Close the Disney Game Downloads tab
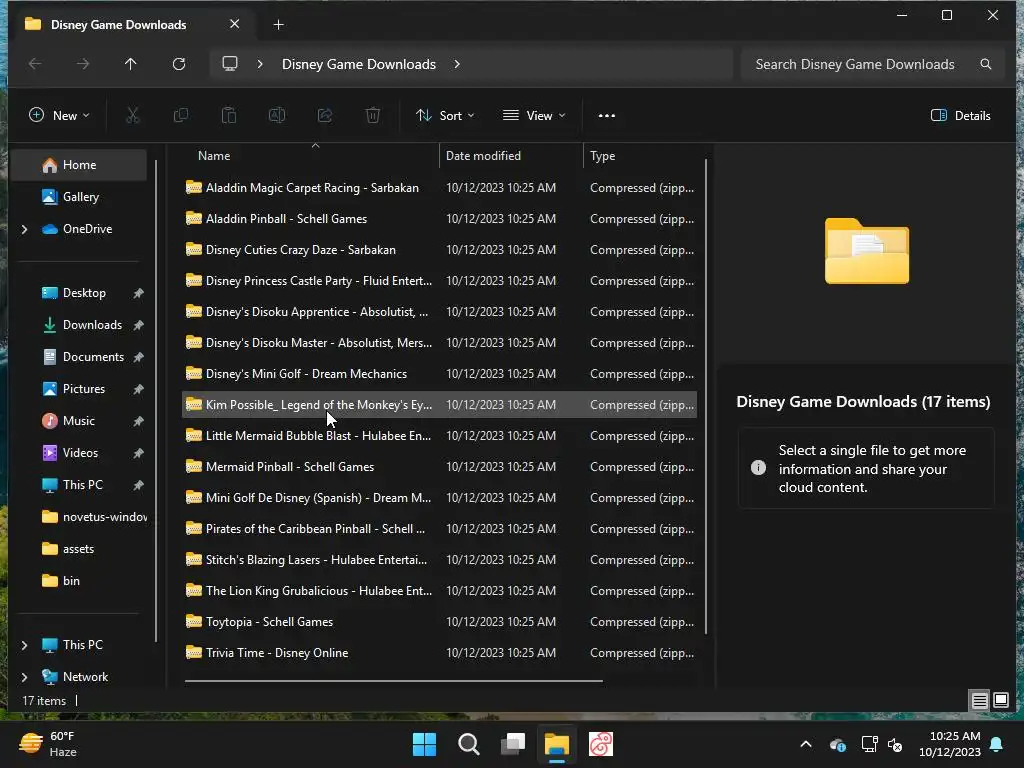 click(234, 24)
